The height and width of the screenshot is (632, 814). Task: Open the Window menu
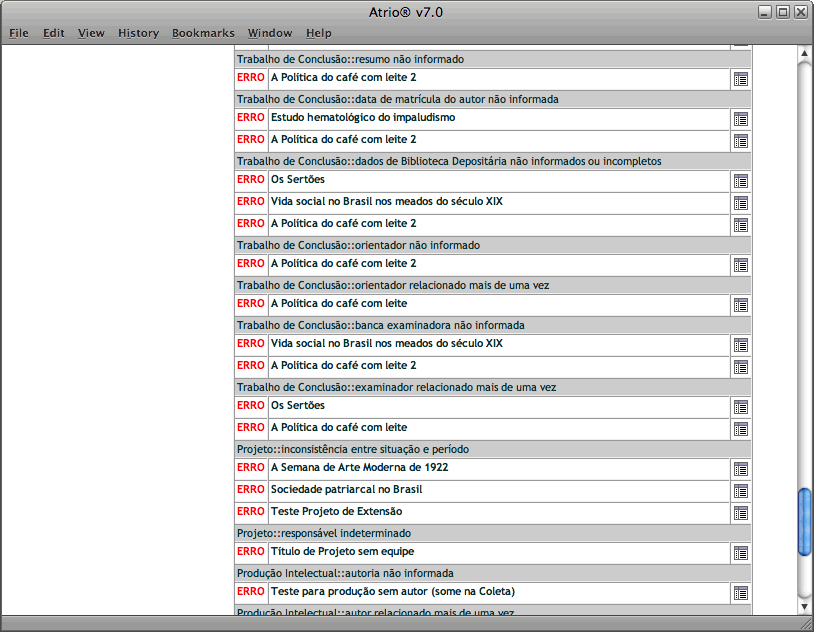(270, 33)
